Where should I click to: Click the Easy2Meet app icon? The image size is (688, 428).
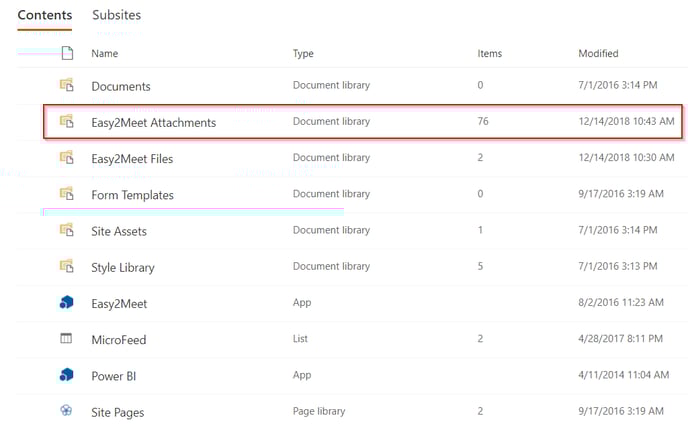[x=66, y=302]
